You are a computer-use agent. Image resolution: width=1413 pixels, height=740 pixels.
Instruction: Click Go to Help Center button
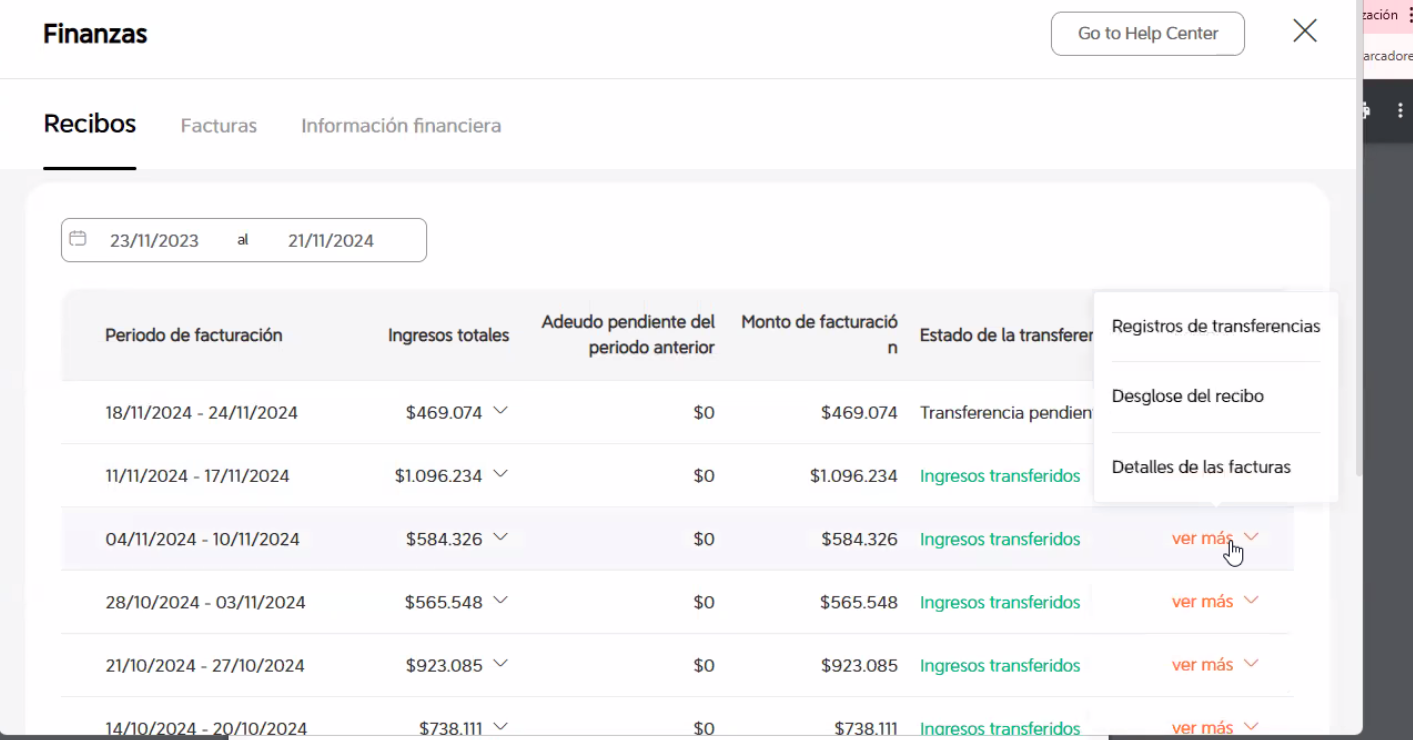point(1148,33)
